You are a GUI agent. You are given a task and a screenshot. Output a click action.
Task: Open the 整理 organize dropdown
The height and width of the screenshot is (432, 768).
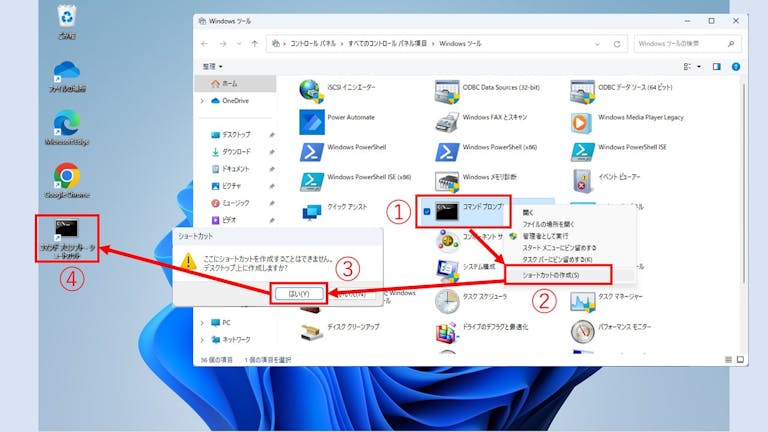[213, 67]
